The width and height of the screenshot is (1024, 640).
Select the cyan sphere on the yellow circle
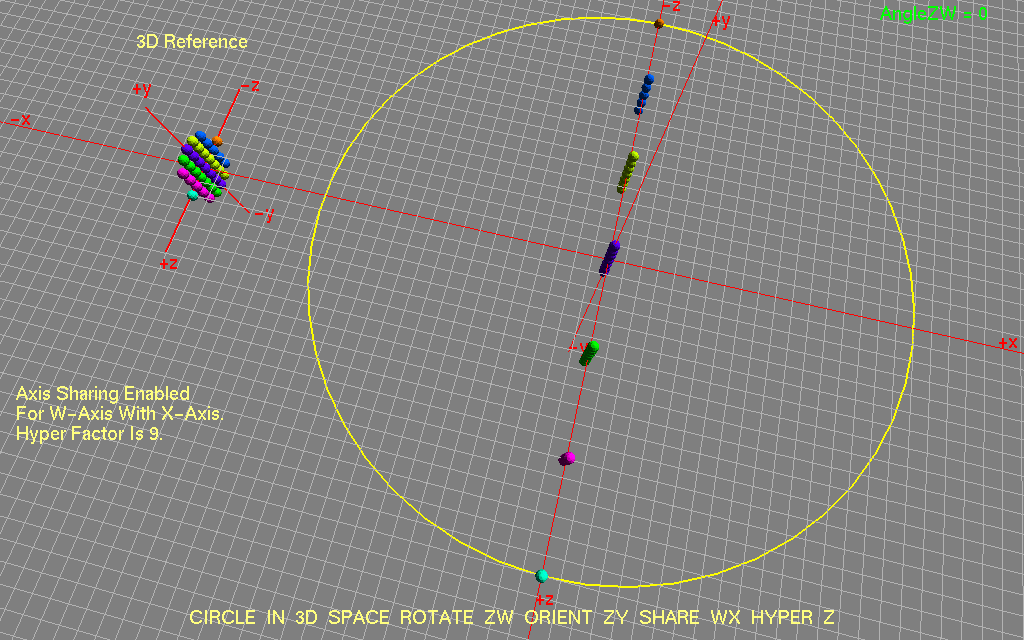coord(541,576)
